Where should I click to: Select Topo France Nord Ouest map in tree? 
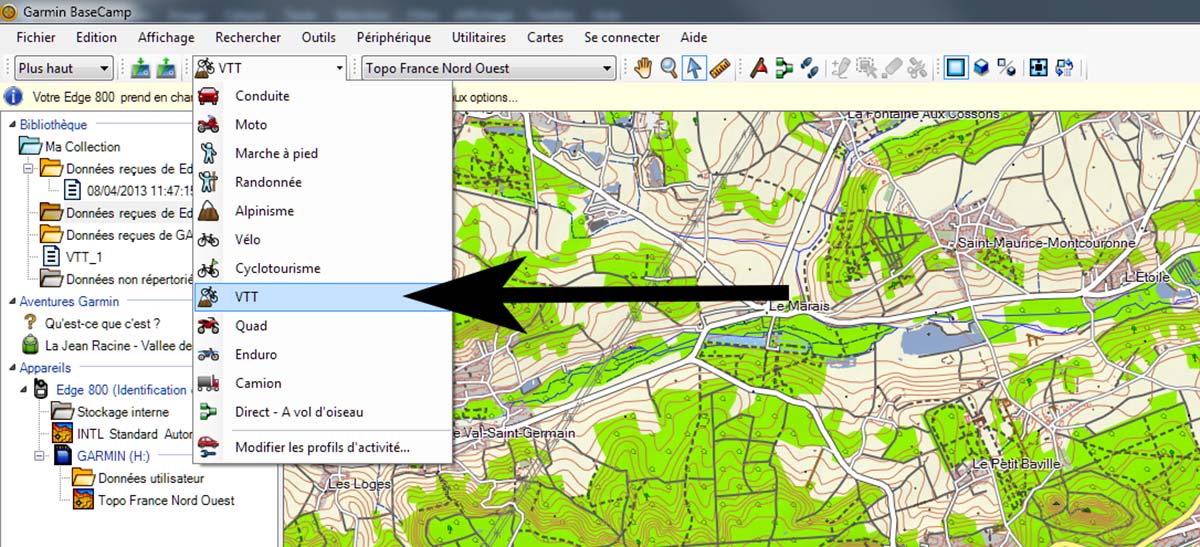point(166,500)
